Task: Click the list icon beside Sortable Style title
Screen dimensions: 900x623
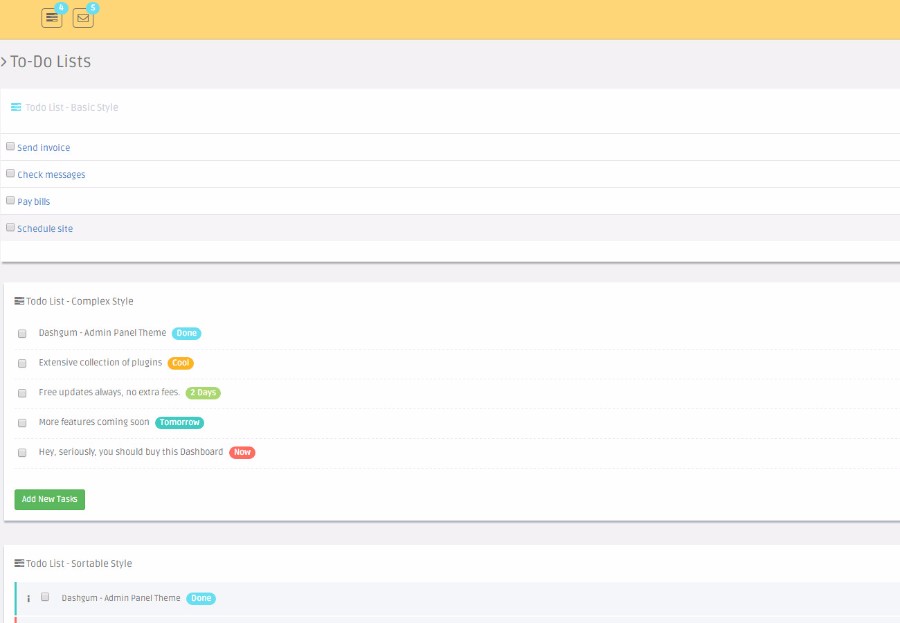Action: coord(19,563)
